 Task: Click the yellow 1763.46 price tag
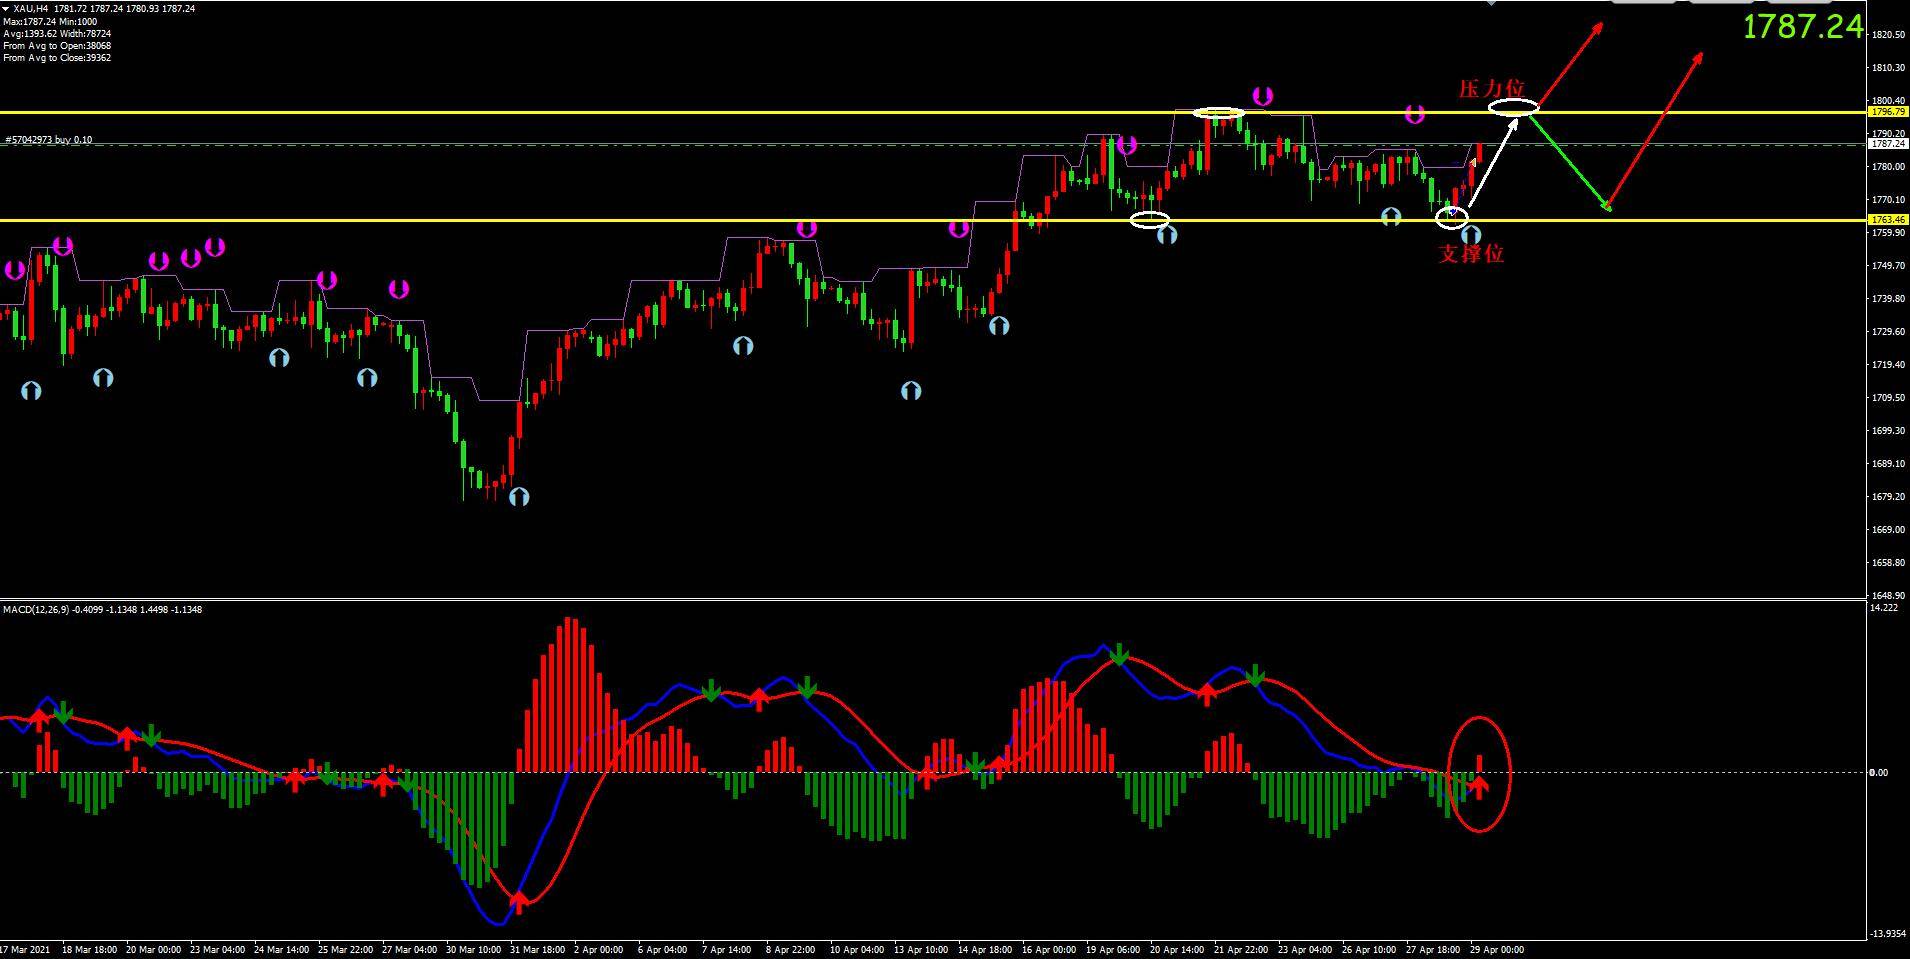[1889, 220]
